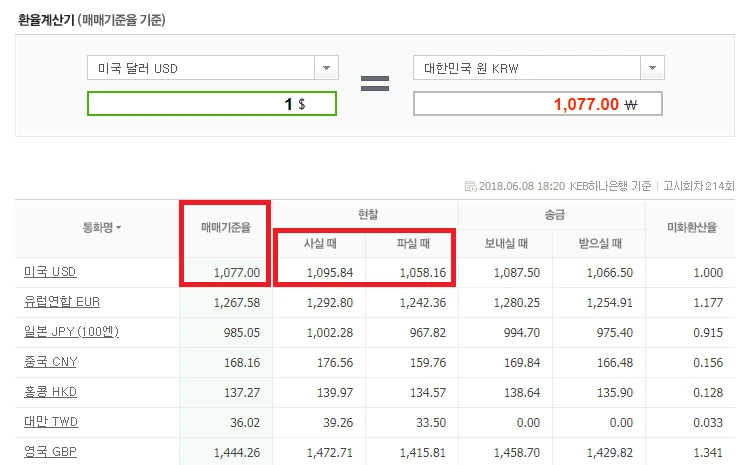Image resolution: width=747 pixels, height=465 pixels.
Task: Click the 현찰 group header
Action: coord(368,215)
